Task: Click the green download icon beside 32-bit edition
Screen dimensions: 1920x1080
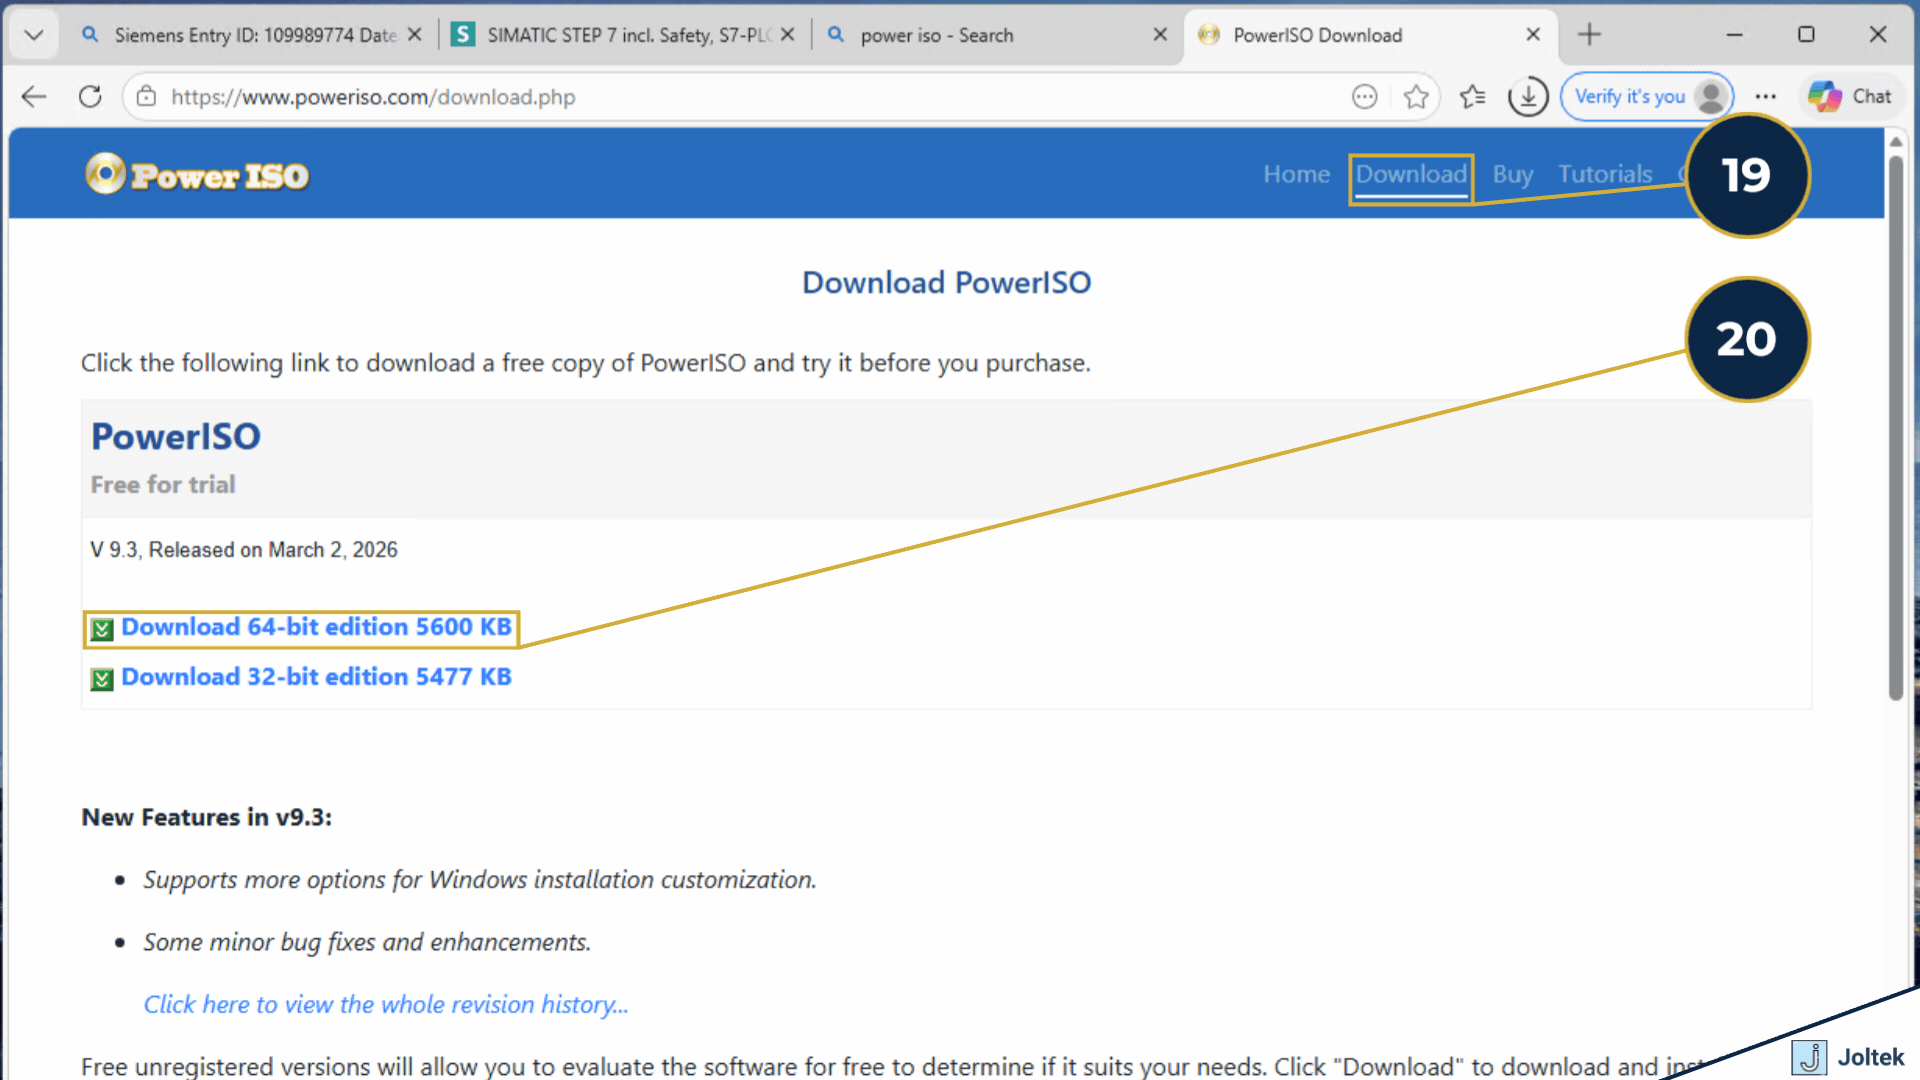Action: [x=101, y=679]
